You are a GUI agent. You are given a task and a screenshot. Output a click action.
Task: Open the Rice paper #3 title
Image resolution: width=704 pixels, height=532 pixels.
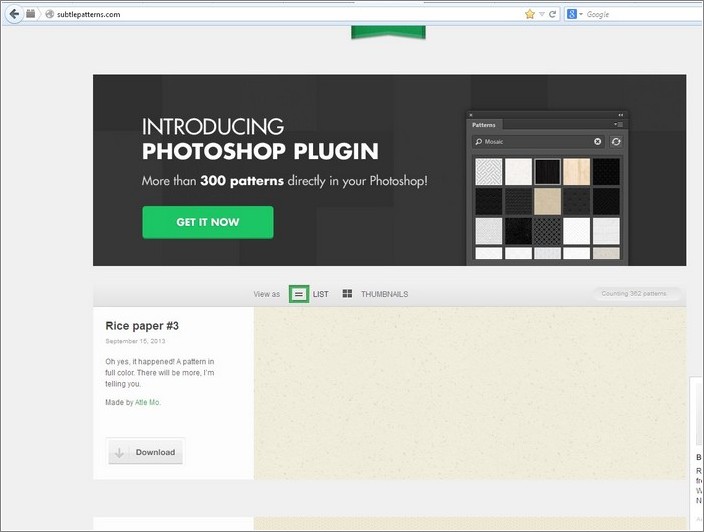click(142, 326)
